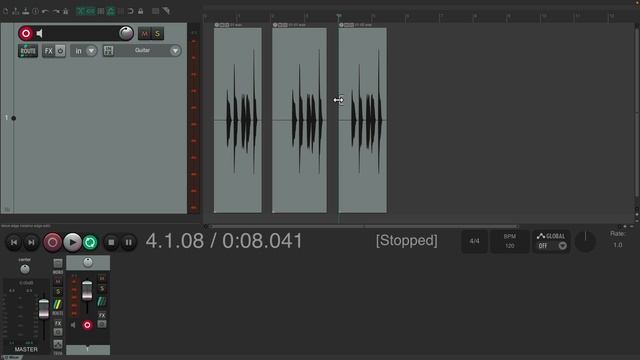
Task: Open Master FX chain in mixer
Action: 58,323
